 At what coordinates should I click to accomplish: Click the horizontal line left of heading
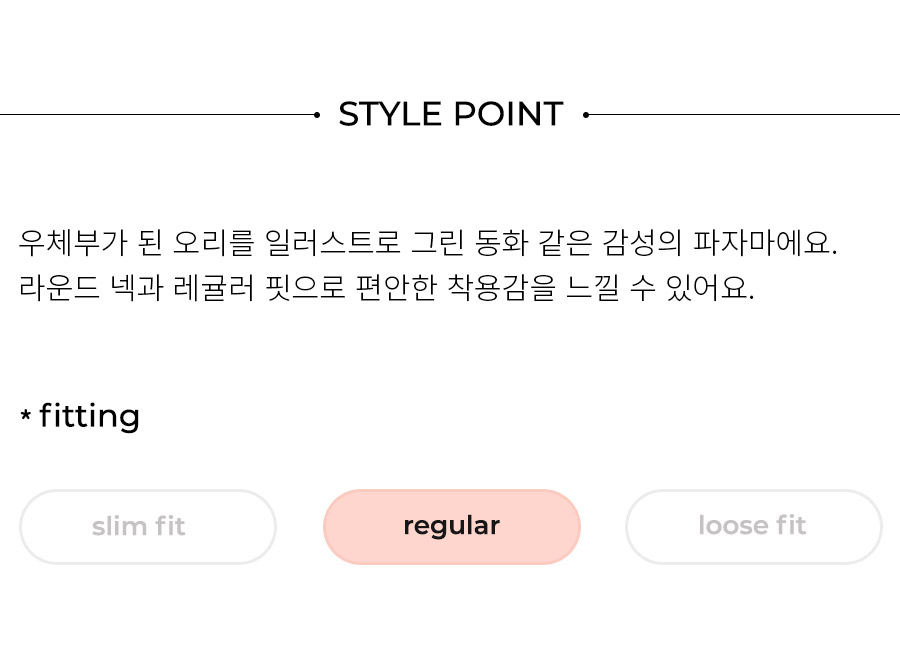coord(157,115)
